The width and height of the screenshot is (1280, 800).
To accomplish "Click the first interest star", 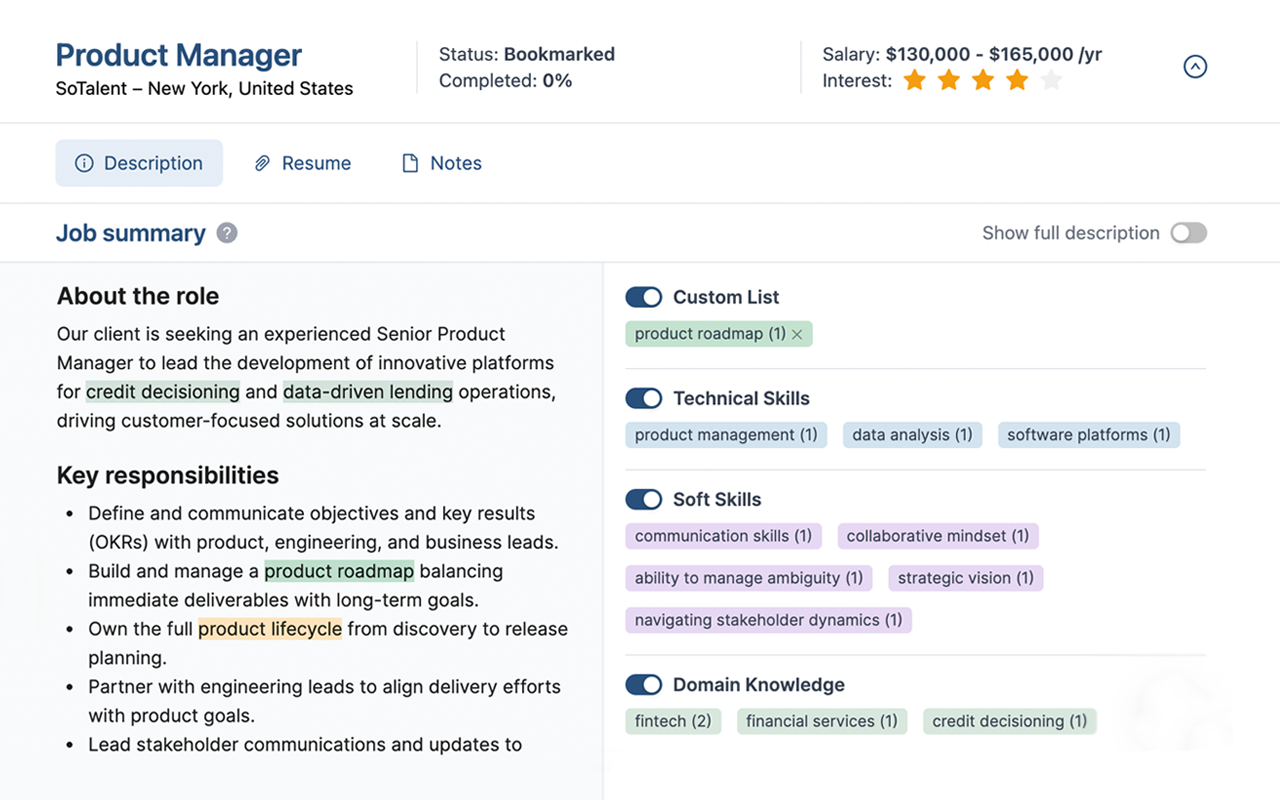I will (x=914, y=80).
